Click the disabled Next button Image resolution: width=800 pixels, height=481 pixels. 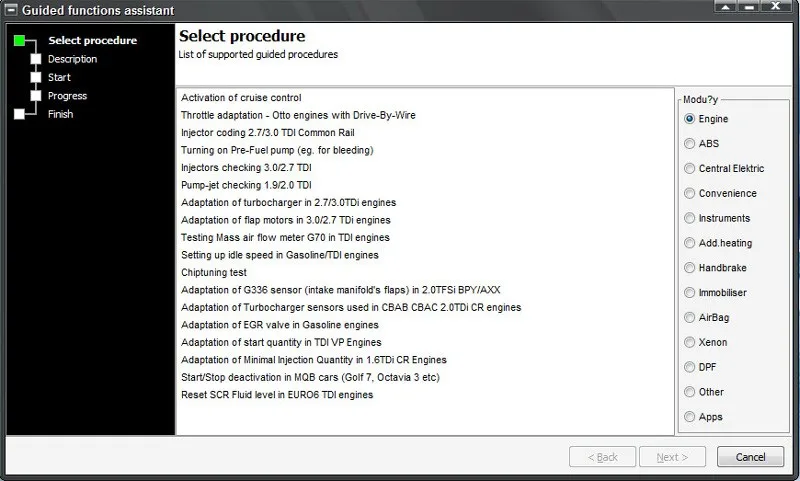click(672, 457)
